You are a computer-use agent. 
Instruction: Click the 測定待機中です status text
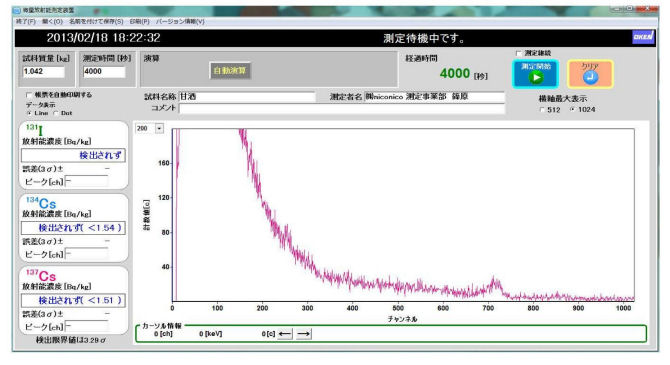point(423,38)
